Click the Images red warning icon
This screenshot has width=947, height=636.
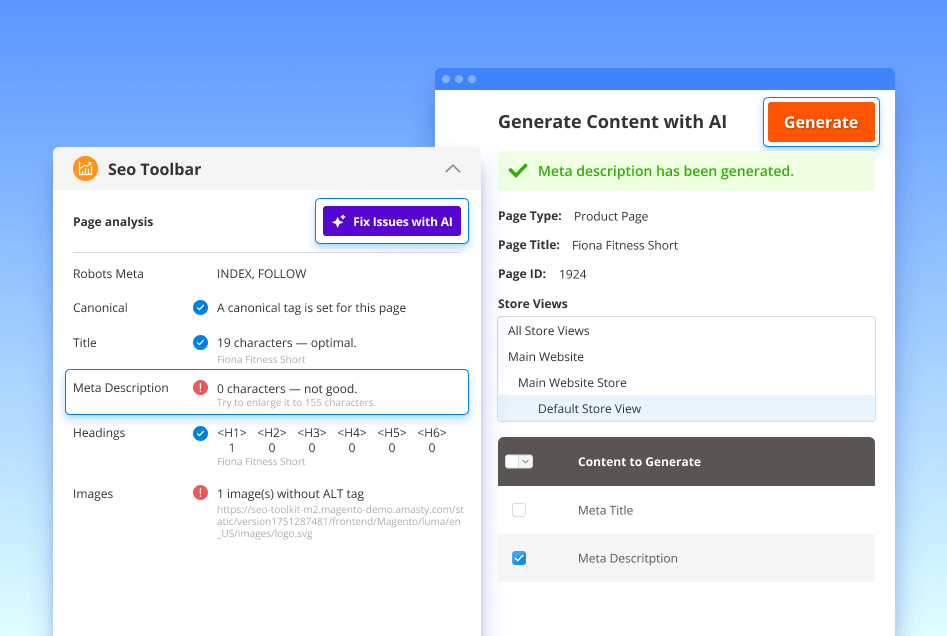[200, 493]
